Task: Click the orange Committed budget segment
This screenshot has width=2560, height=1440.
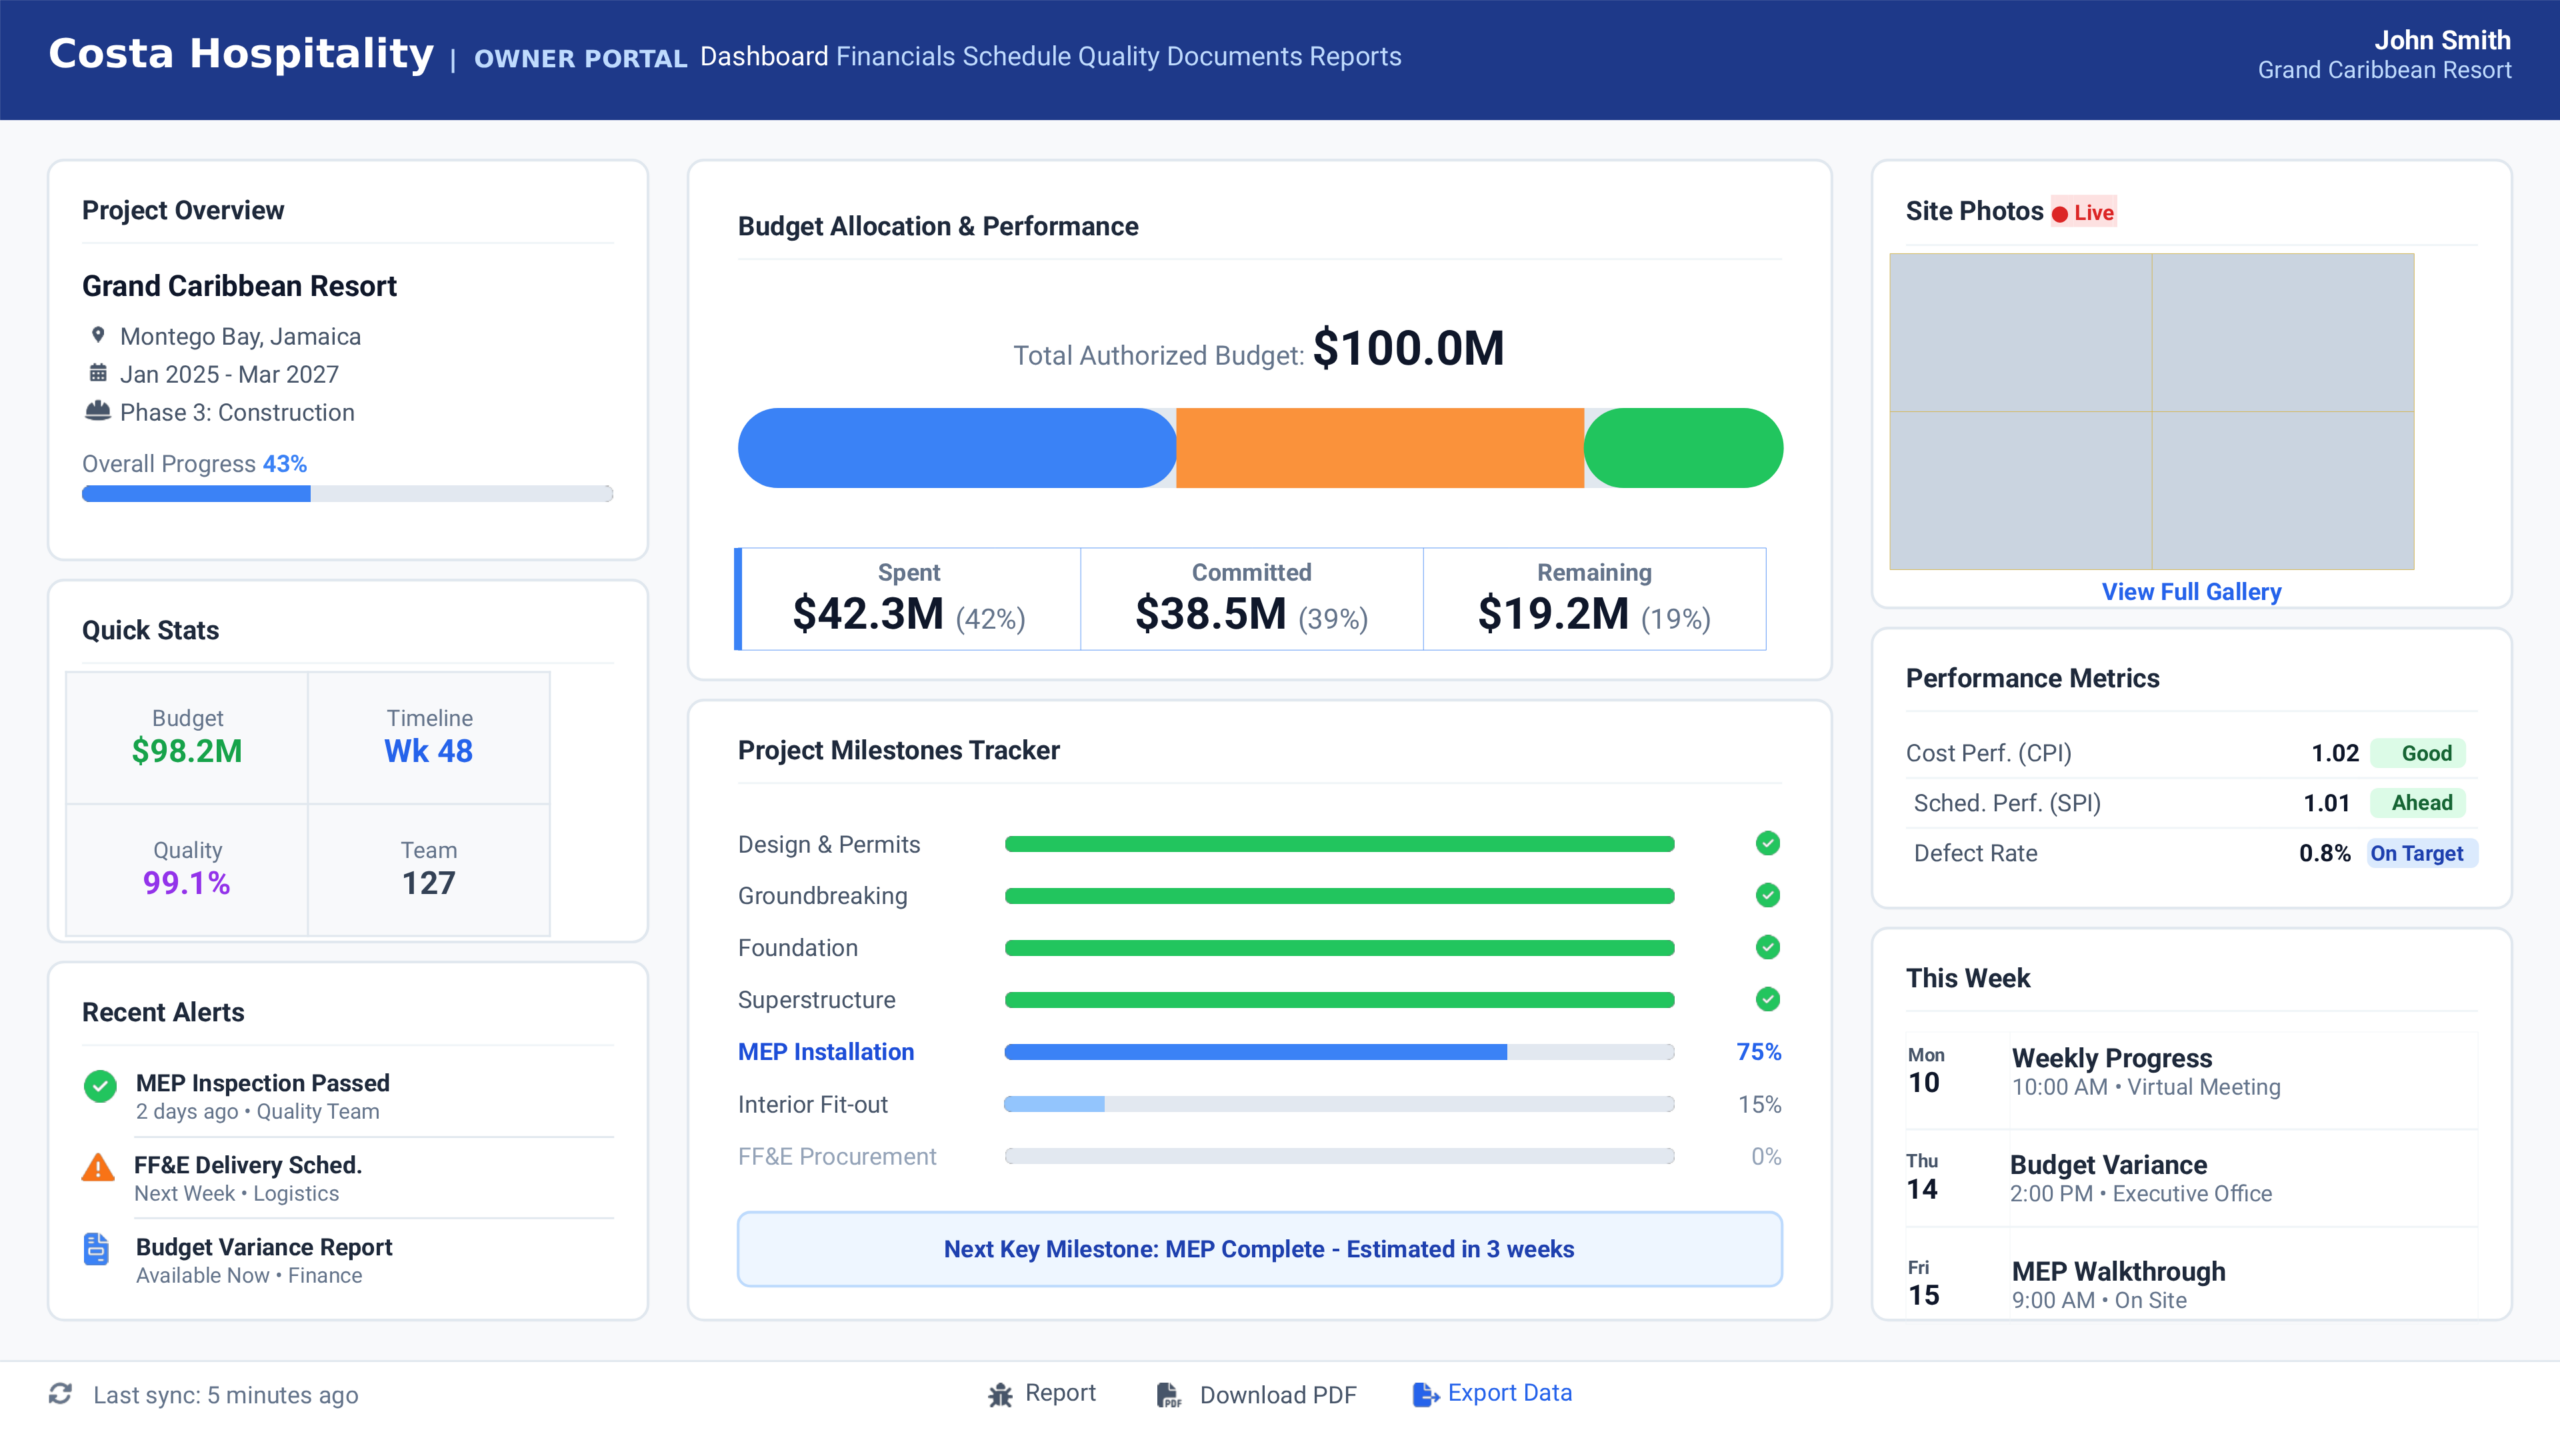Action: [1380, 448]
